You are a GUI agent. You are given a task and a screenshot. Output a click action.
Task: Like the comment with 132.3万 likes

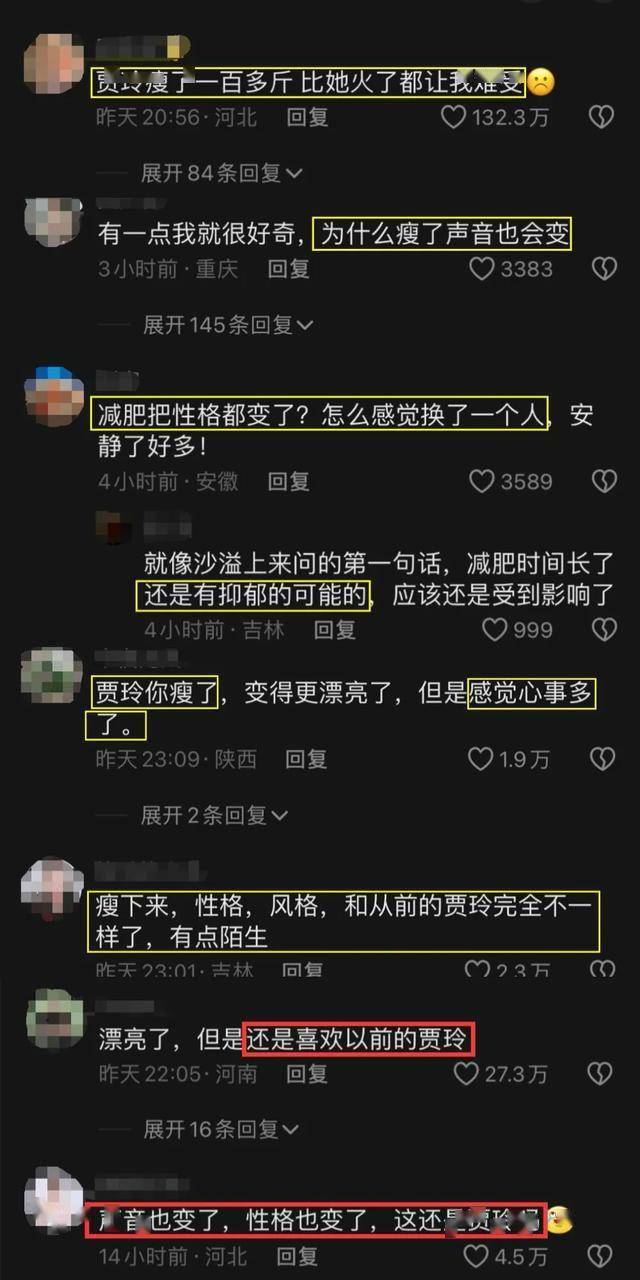pos(454,117)
